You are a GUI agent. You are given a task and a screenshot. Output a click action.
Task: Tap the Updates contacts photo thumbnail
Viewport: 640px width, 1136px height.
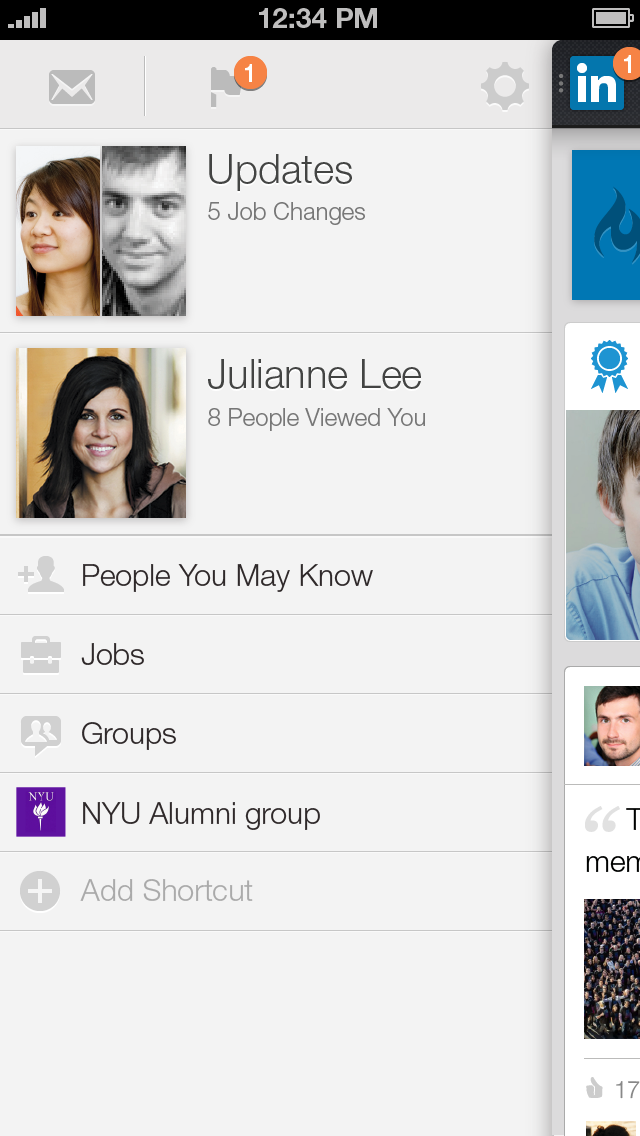coord(101,231)
